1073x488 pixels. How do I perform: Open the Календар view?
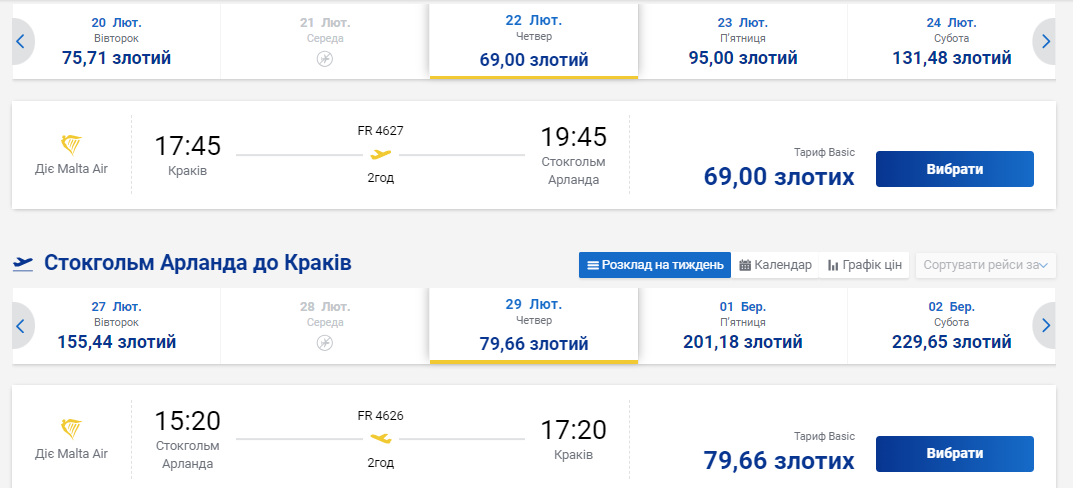click(x=775, y=265)
